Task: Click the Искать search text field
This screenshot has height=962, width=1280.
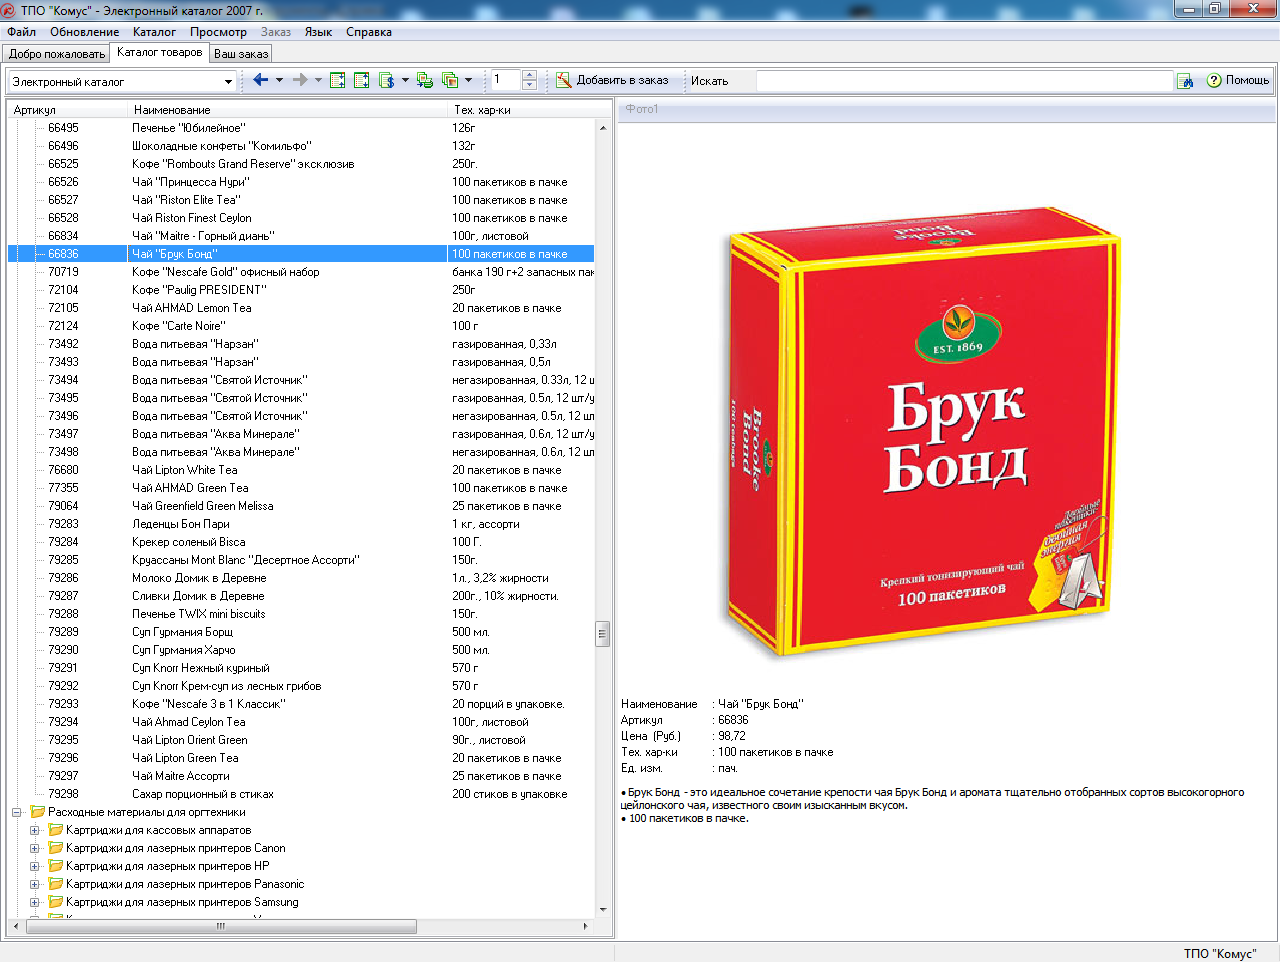Action: (x=964, y=81)
